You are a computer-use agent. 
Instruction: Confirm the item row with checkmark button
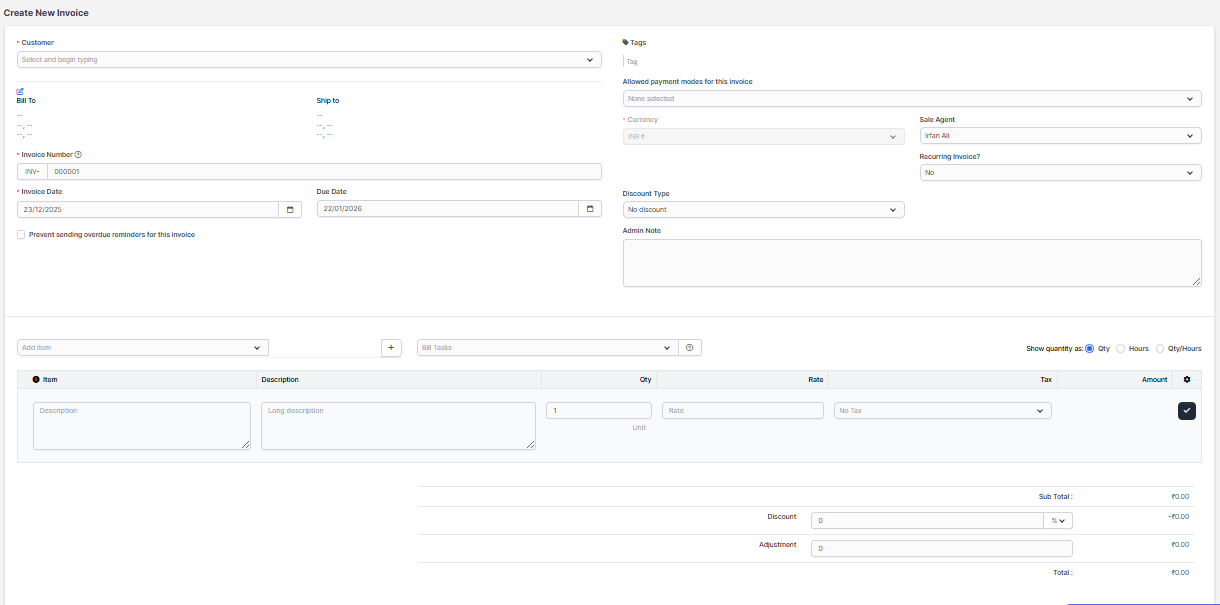(x=1187, y=411)
